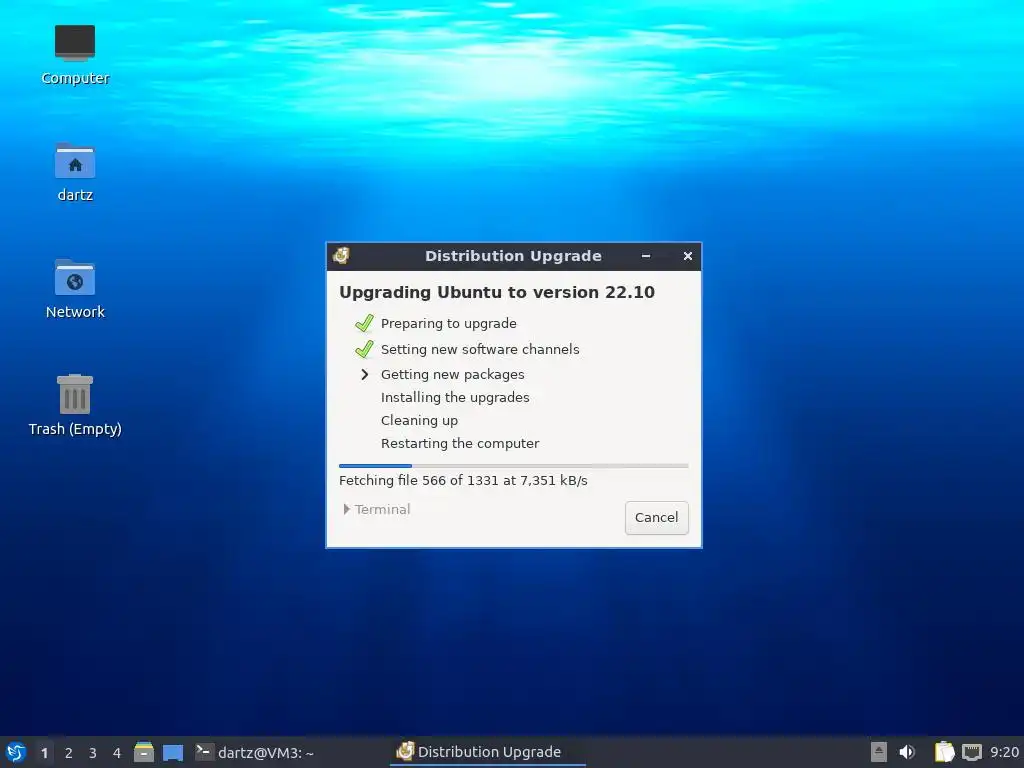The width and height of the screenshot is (1024, 768).
Task: Switch to workspace 4
Action: click(117, 753)
